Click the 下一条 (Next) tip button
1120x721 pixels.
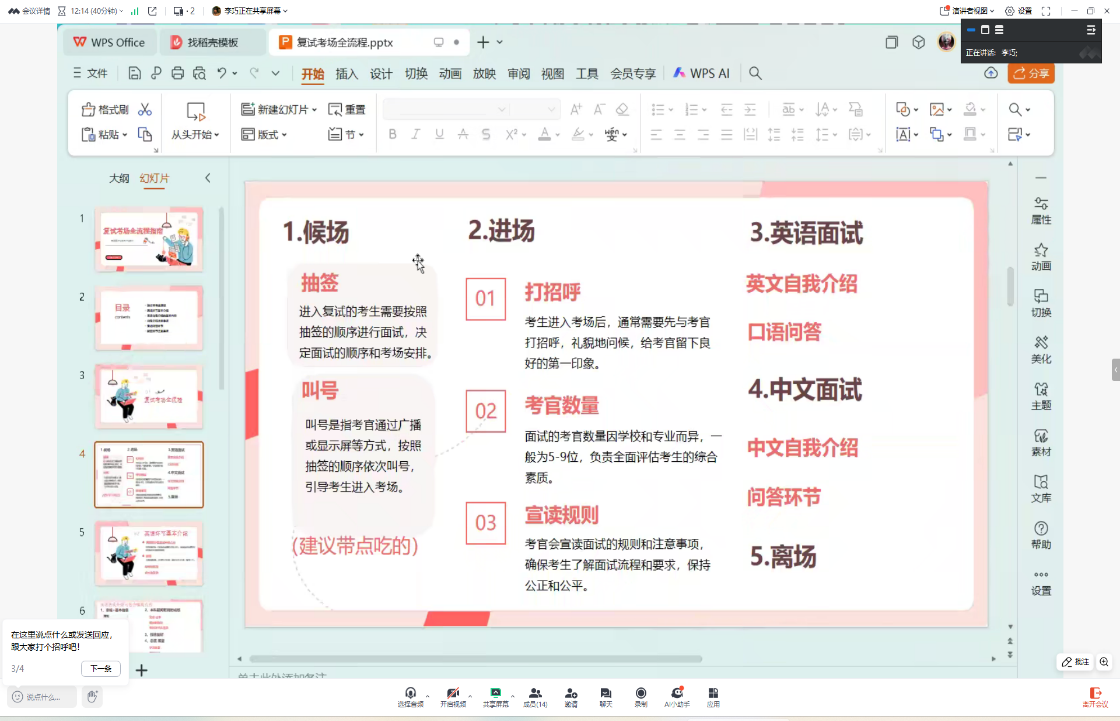(x=101, y=669)
